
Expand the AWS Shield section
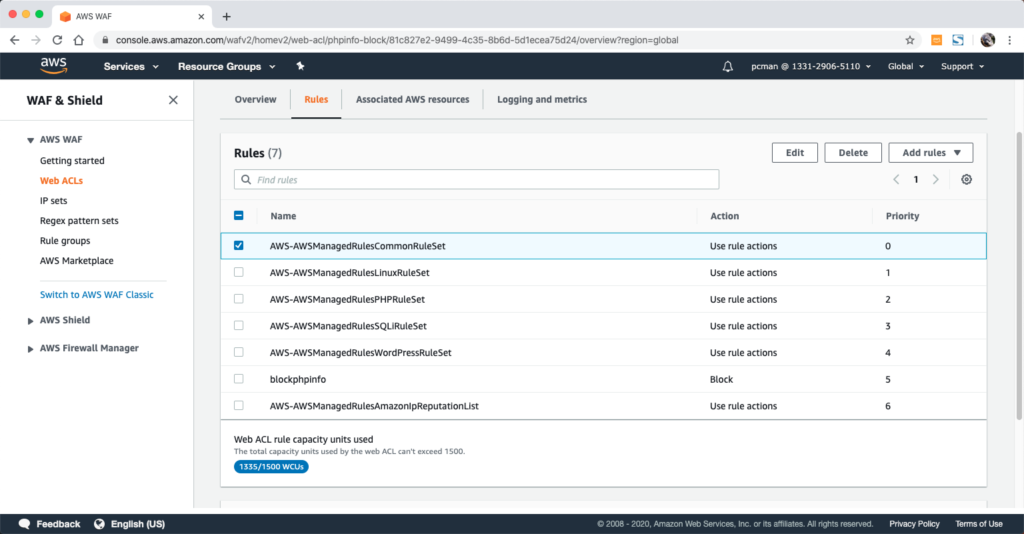[31, 321]
